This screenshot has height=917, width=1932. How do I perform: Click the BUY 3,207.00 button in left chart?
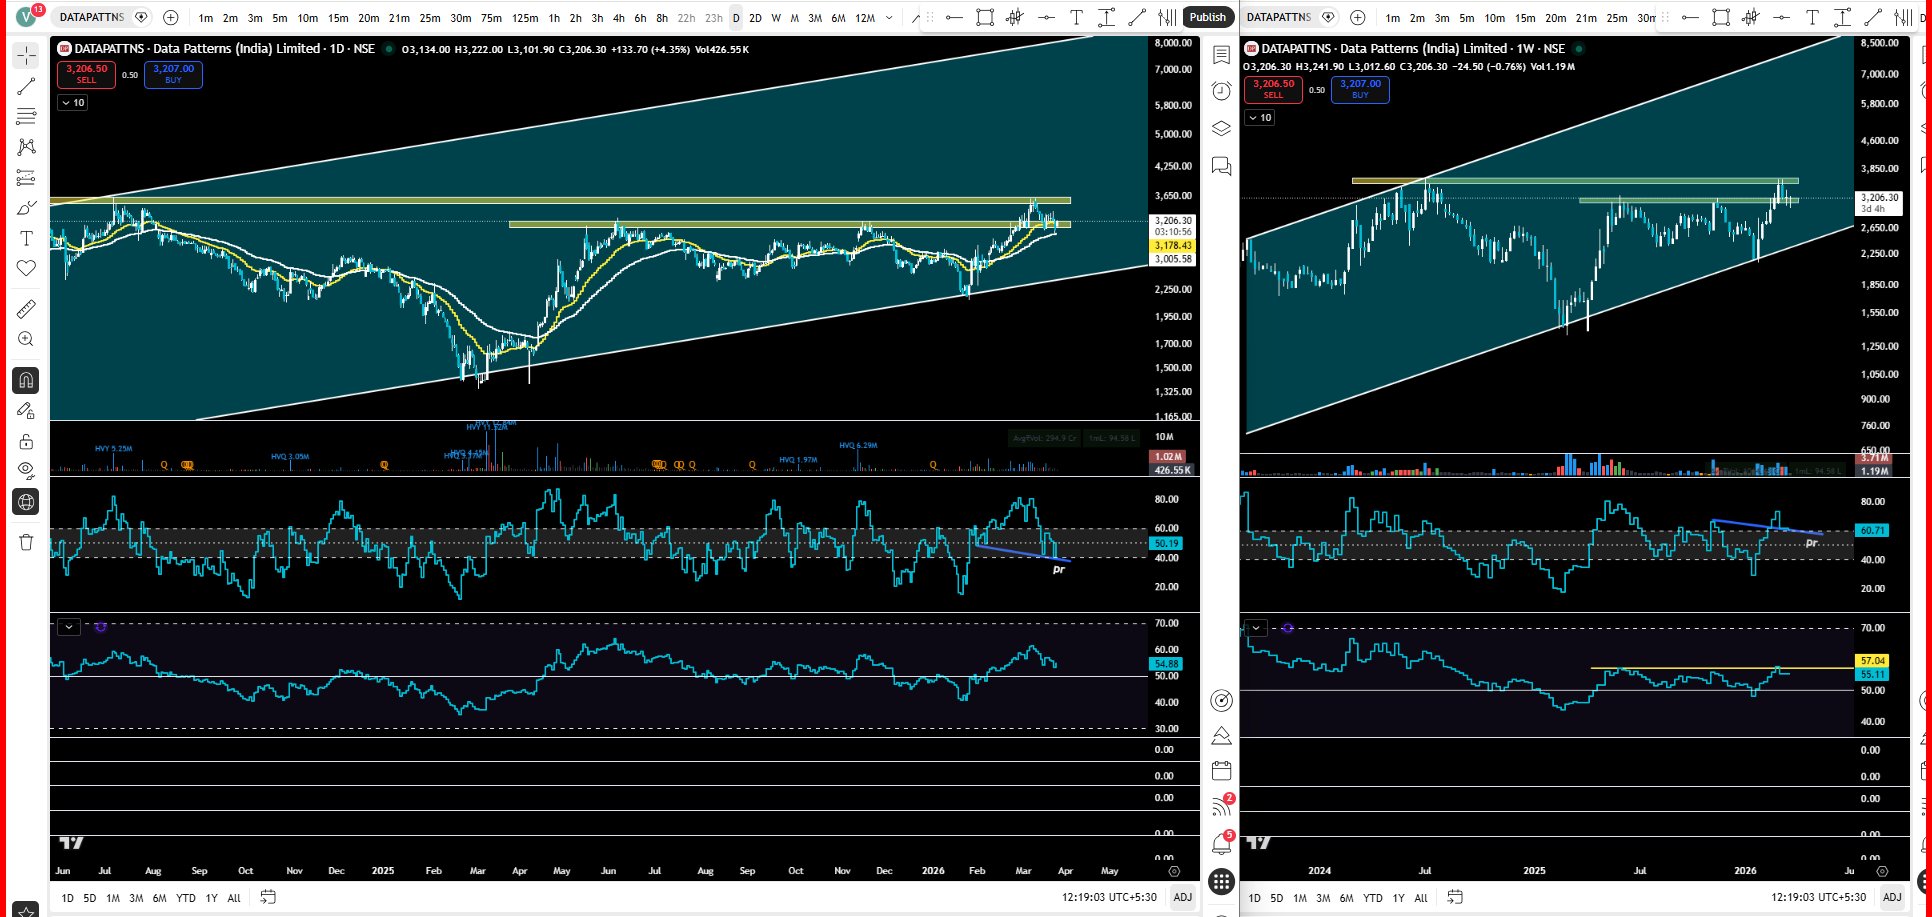pos(173,74)
